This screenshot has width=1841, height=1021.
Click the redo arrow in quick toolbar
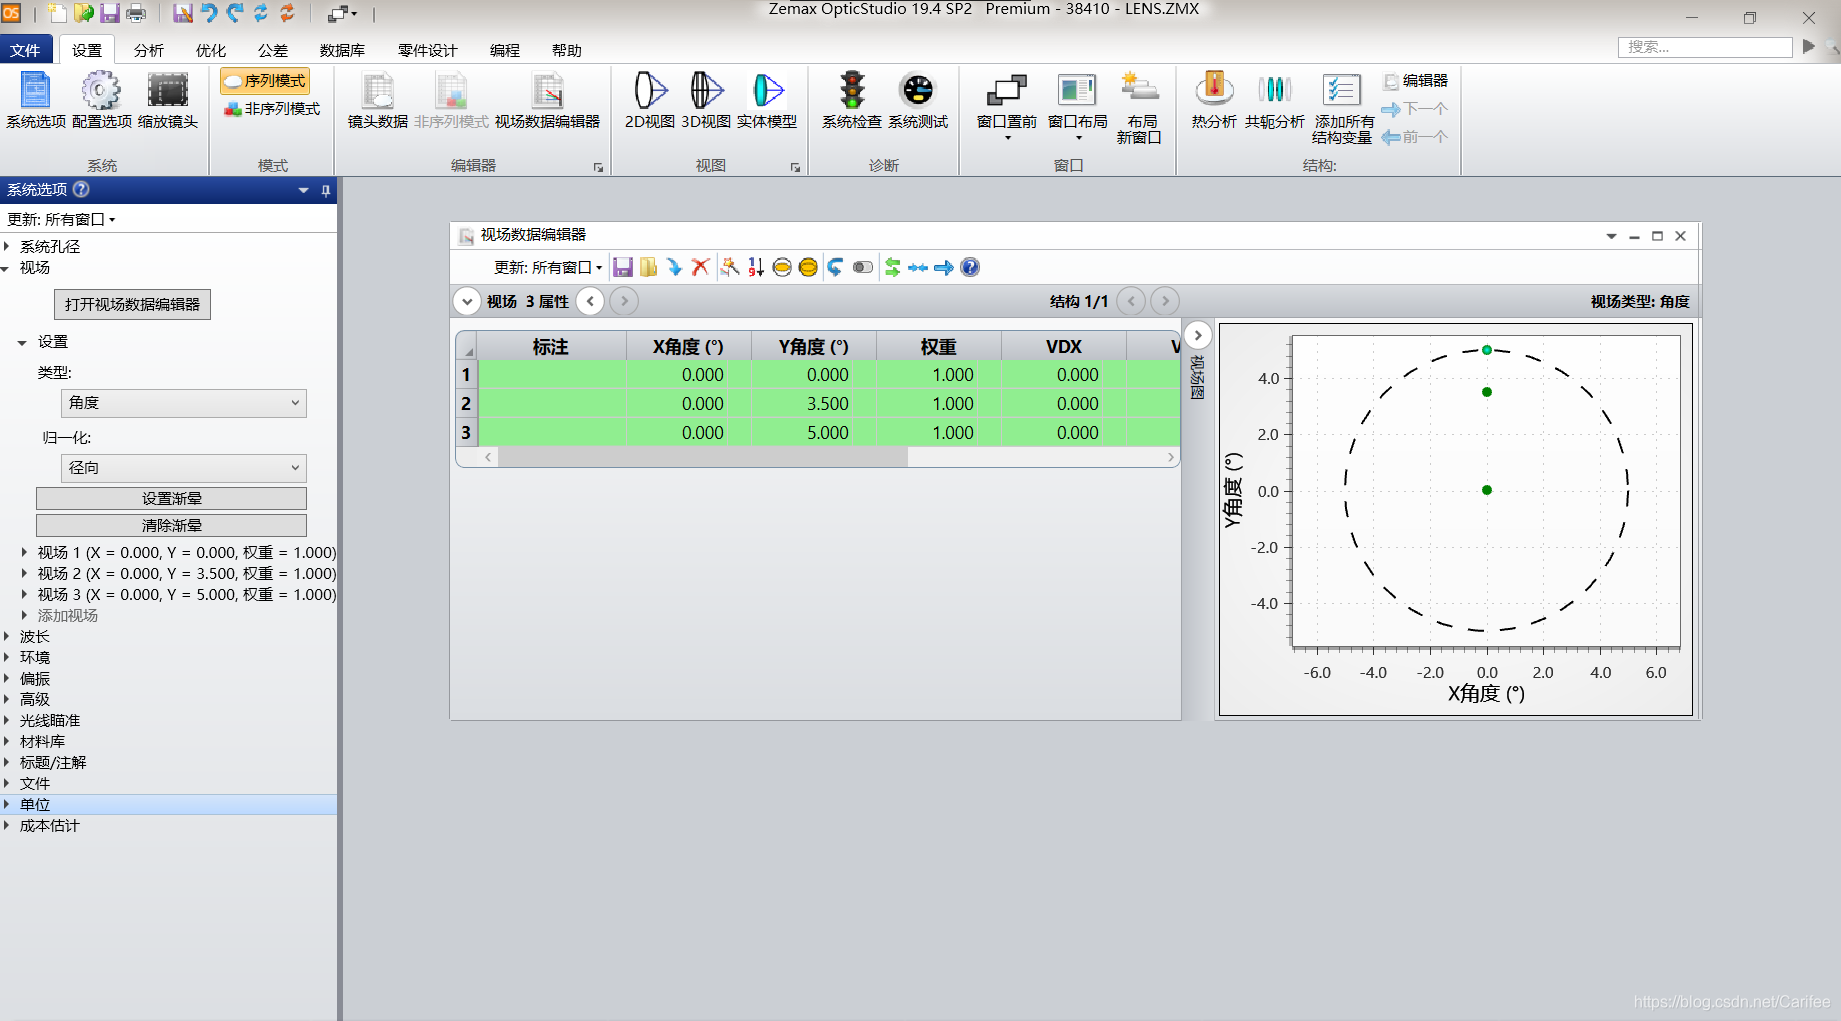(234, 13)
